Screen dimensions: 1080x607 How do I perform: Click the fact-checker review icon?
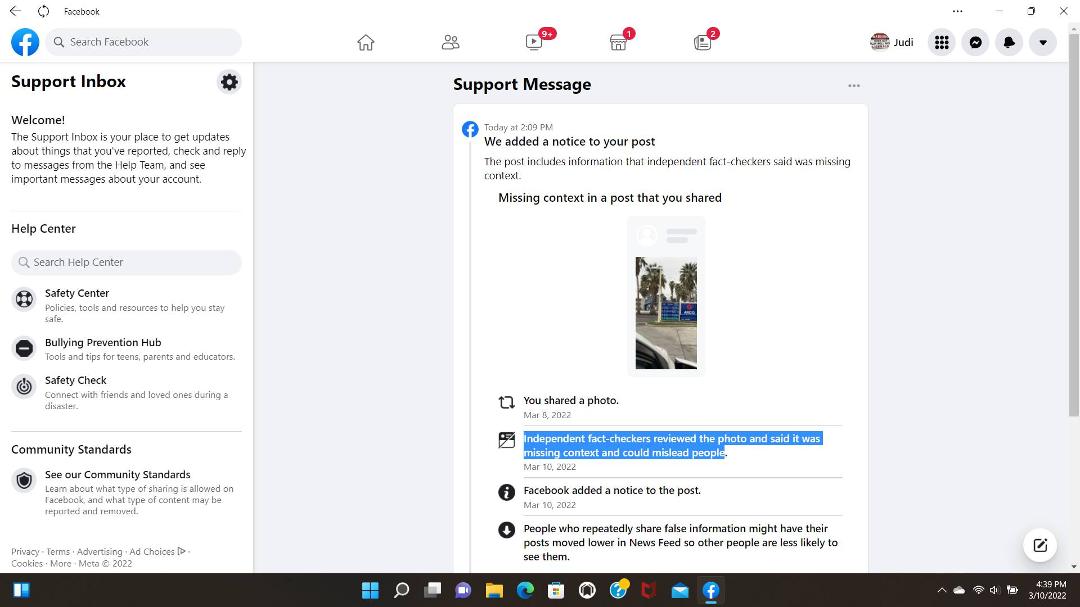coord(506,440)
